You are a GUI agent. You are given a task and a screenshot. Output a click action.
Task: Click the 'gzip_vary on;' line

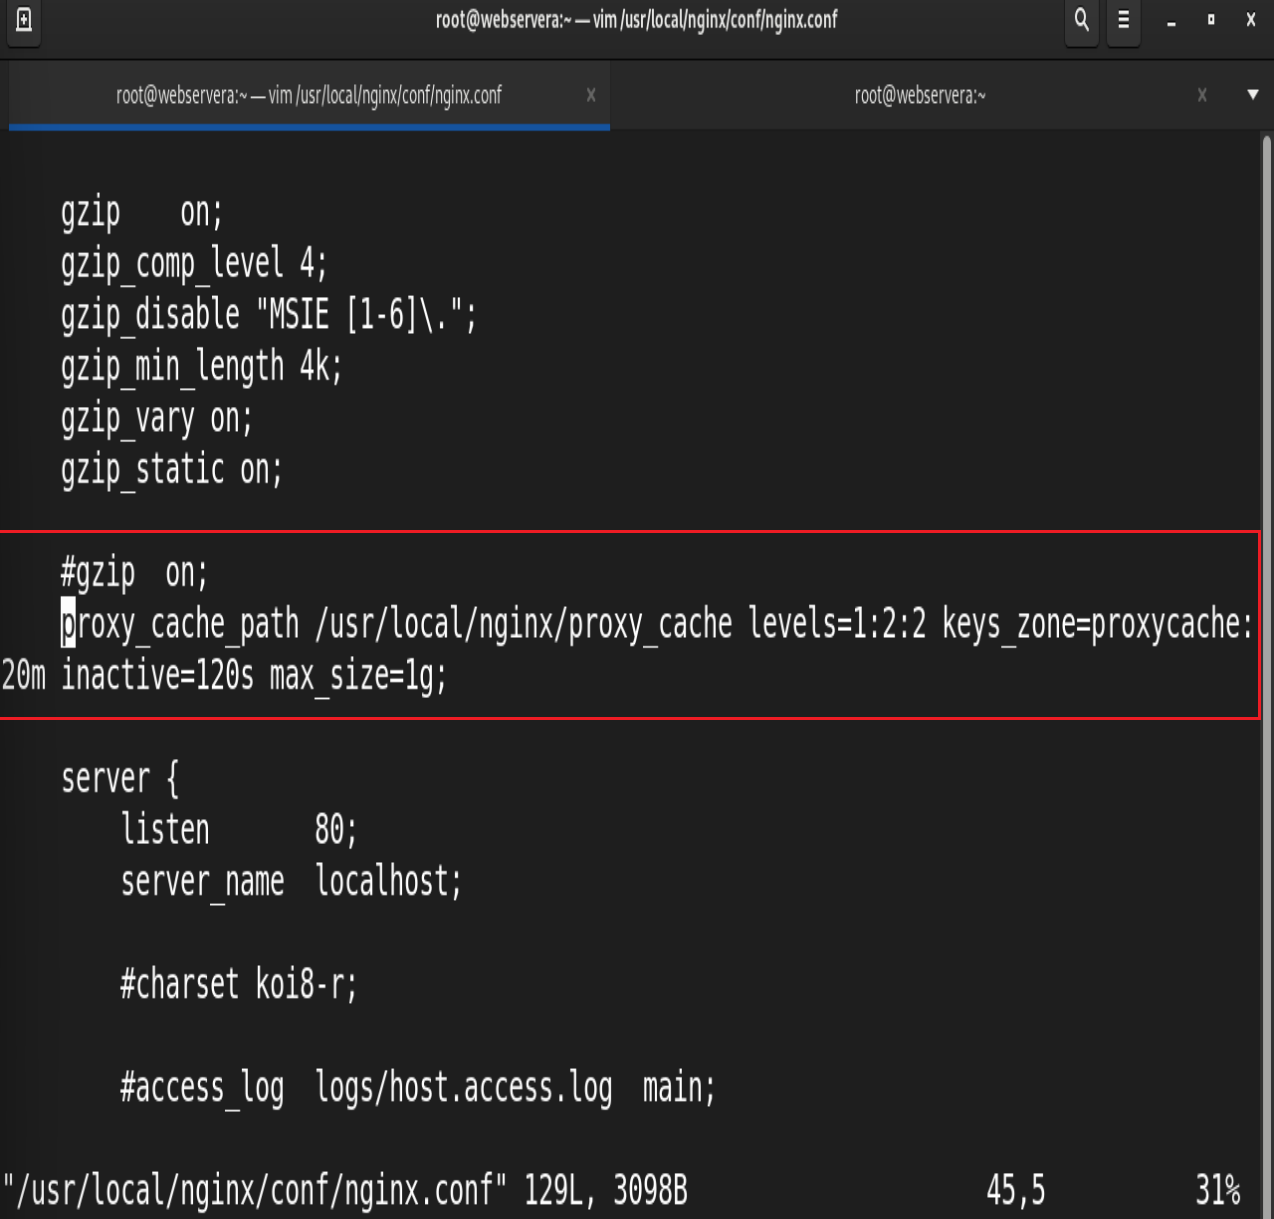click(156, 418)
